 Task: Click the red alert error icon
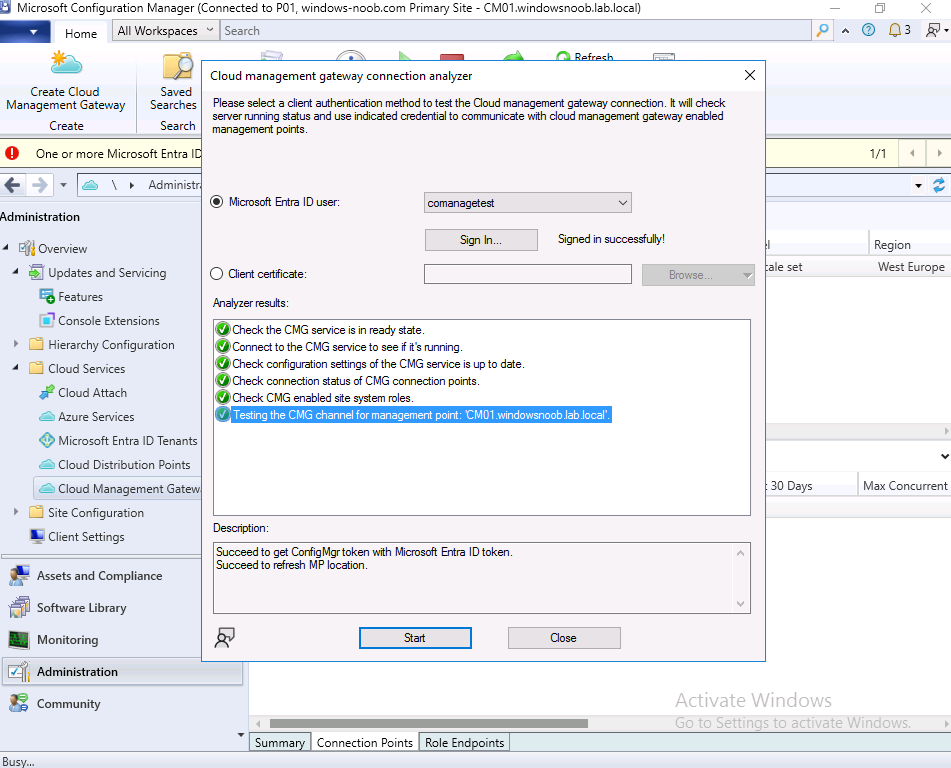pyautogui.click(x=12, y=153)
